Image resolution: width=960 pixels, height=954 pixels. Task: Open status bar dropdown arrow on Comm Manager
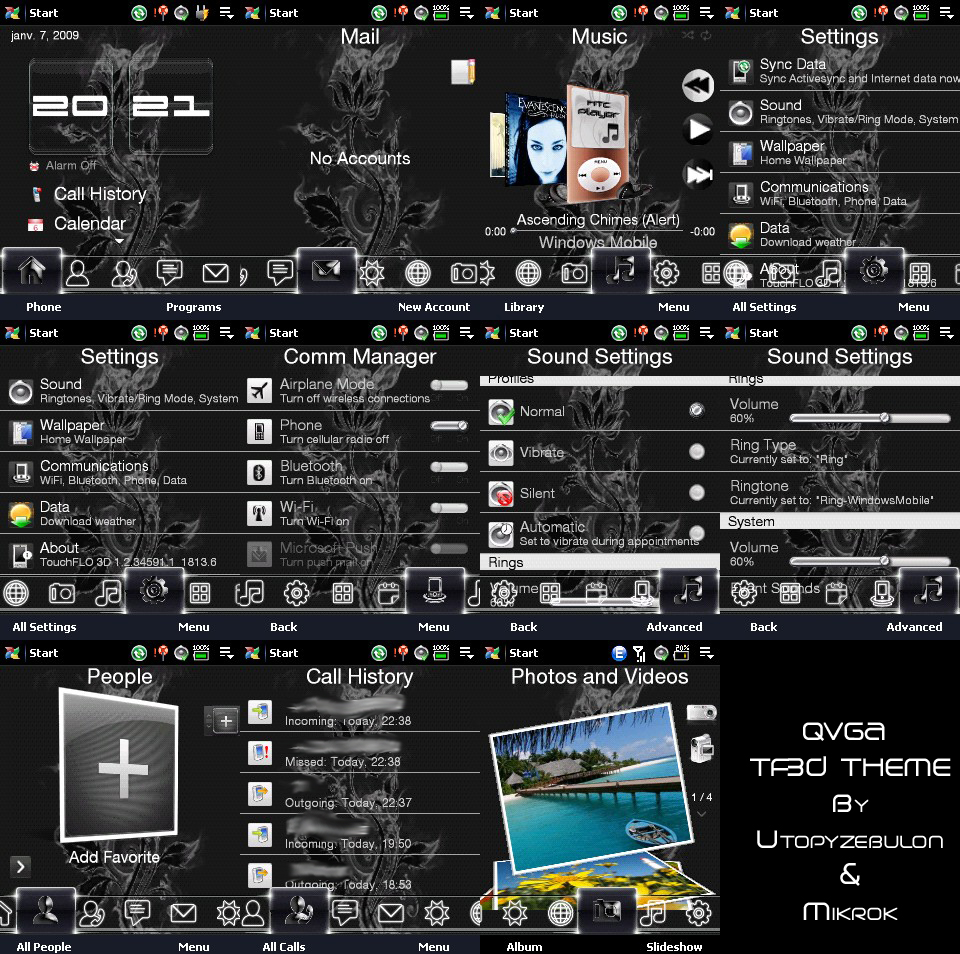pyautogui.click(x=467, y=332)
